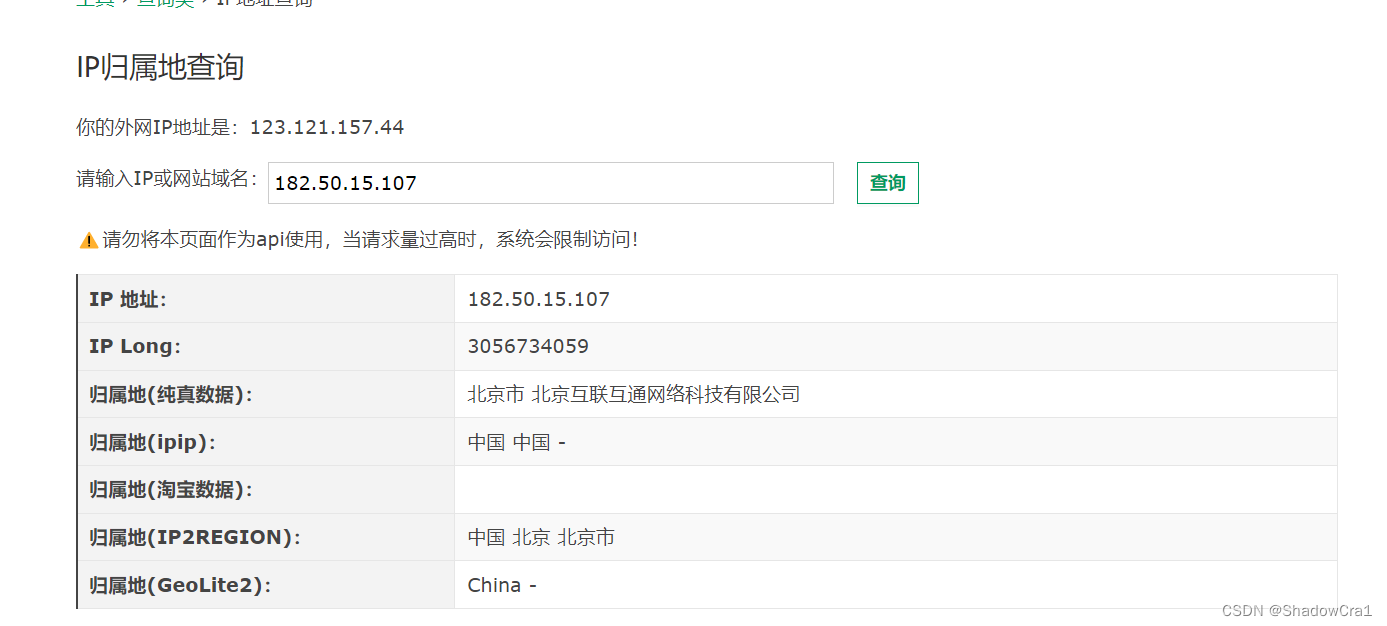Click the IP 地址 row label
Image resolution: width=1387 pixels, height=626 pixels.
tap(128, 299)
